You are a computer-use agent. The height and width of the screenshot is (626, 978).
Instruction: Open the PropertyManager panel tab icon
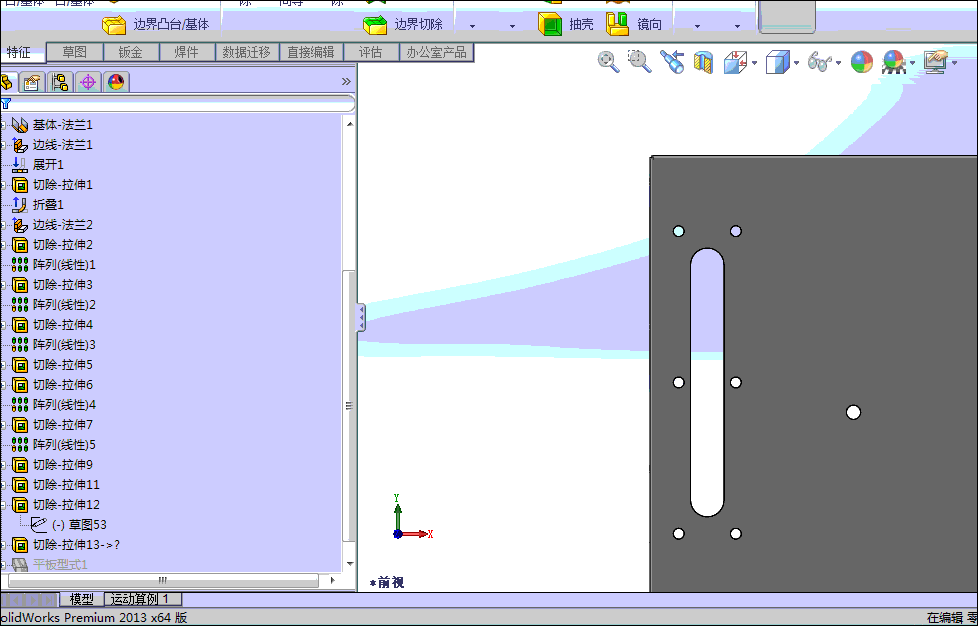[x=32, y=82]
